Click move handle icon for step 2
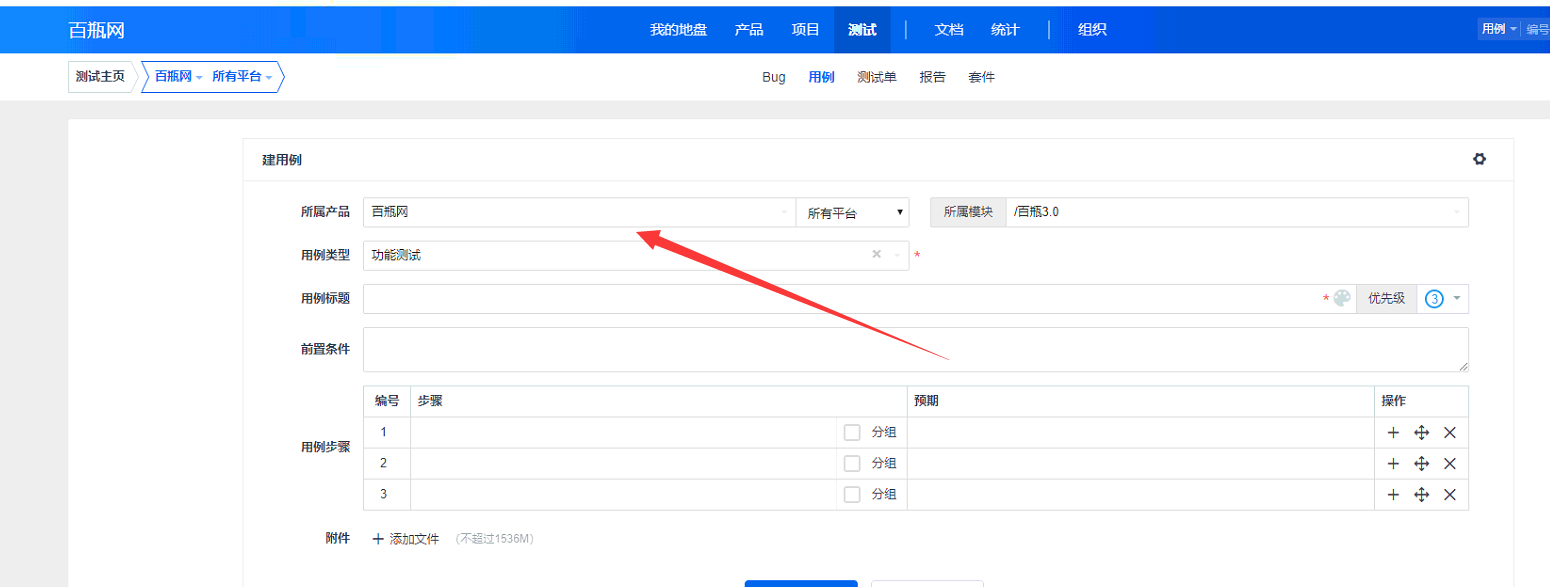The width and height of the screenshot is (1550, 587). click(1421, 464)
